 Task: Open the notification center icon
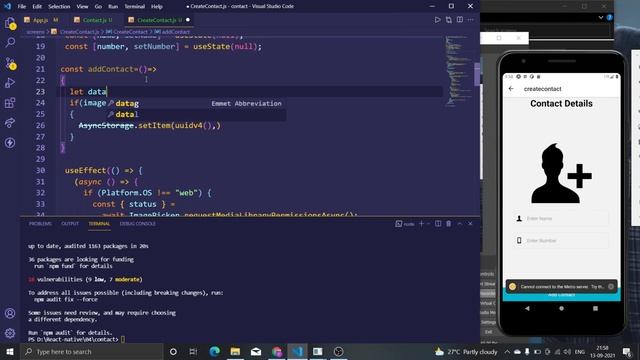point(627,351)
